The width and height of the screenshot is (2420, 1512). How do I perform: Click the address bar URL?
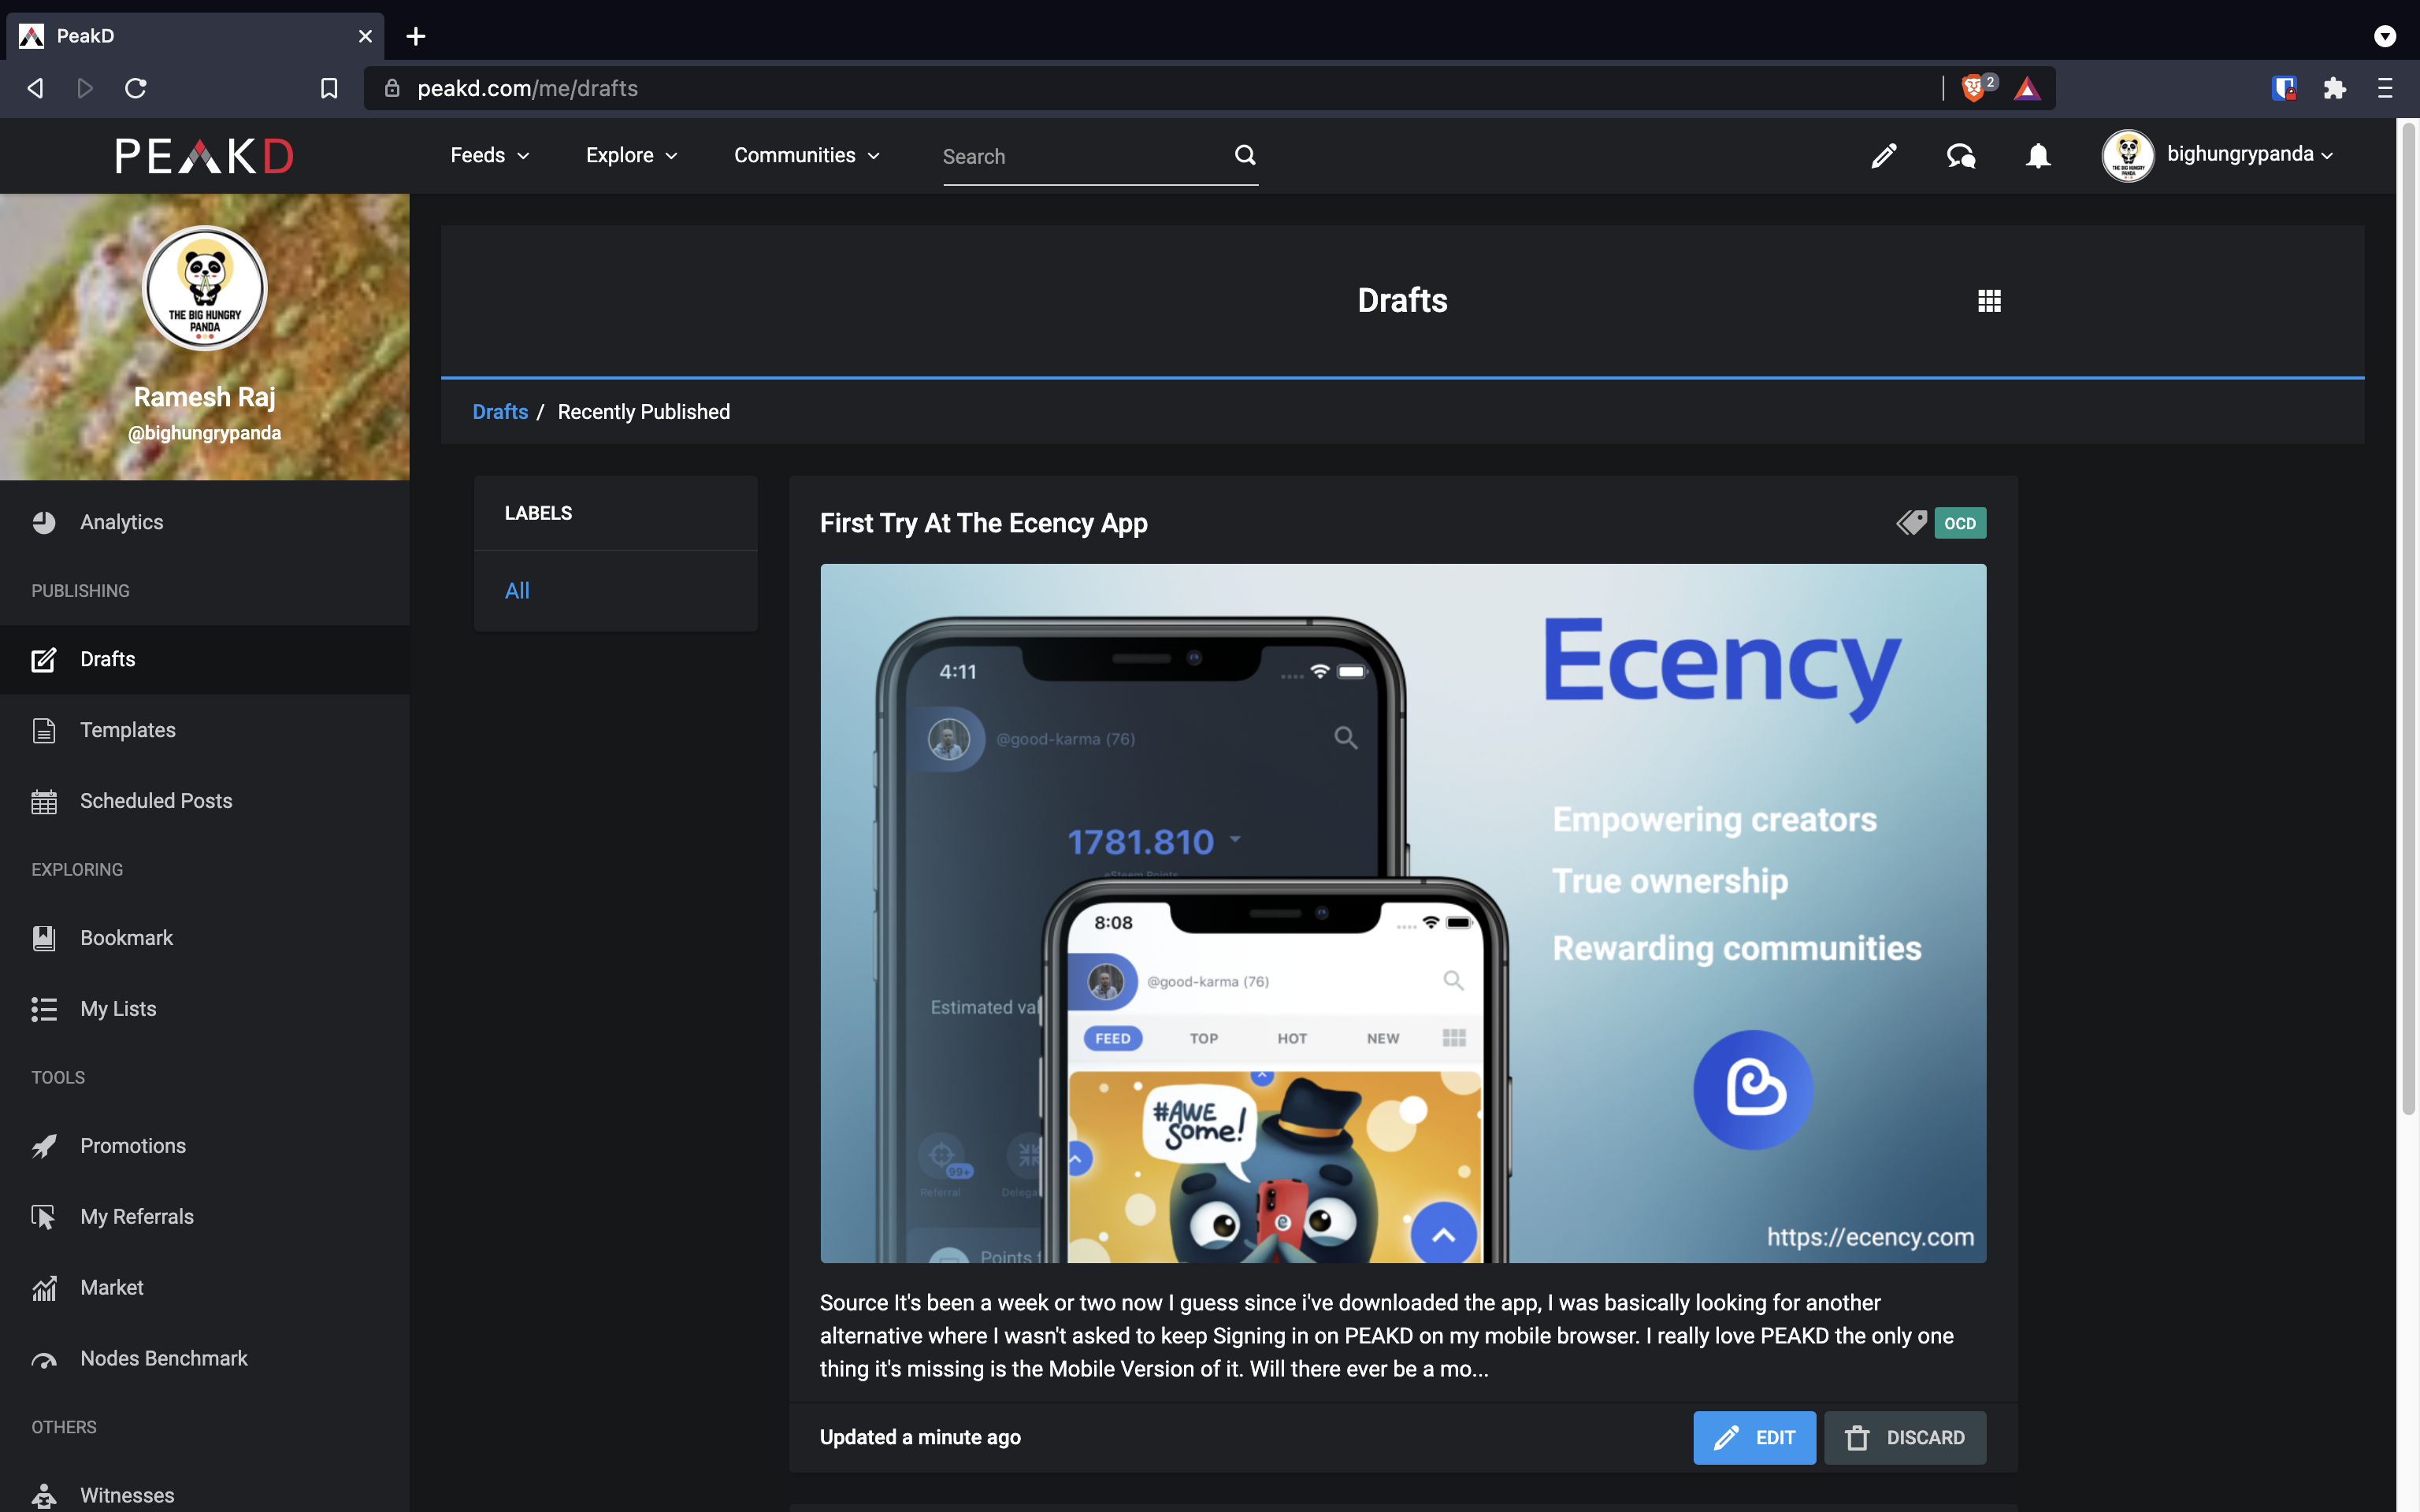click(x=527, y=88)
